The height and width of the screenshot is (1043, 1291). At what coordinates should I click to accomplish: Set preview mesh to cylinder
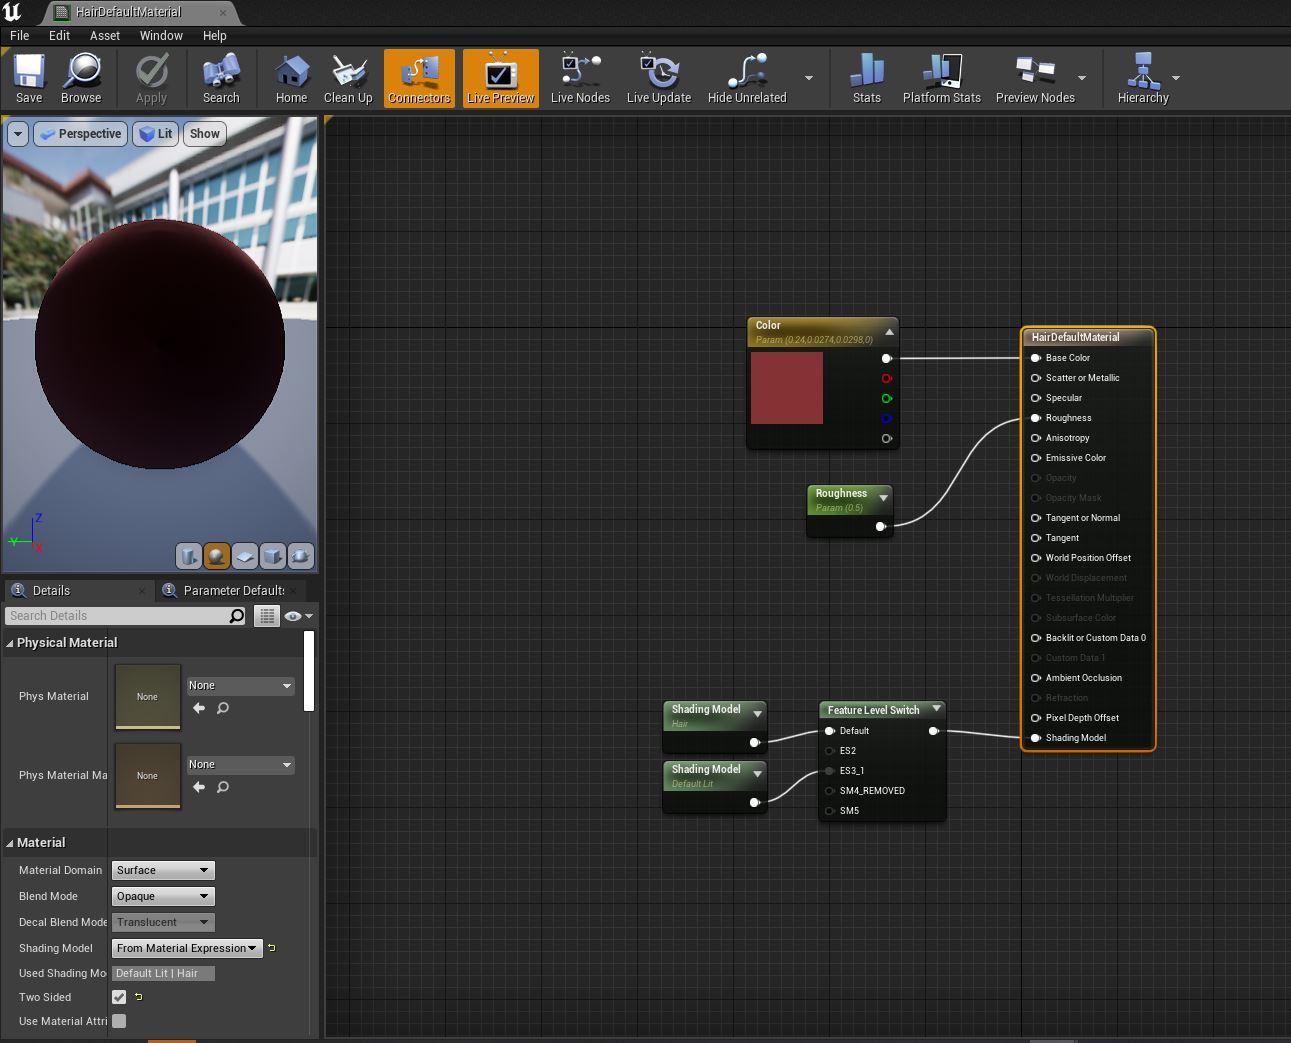pos(189,556)
